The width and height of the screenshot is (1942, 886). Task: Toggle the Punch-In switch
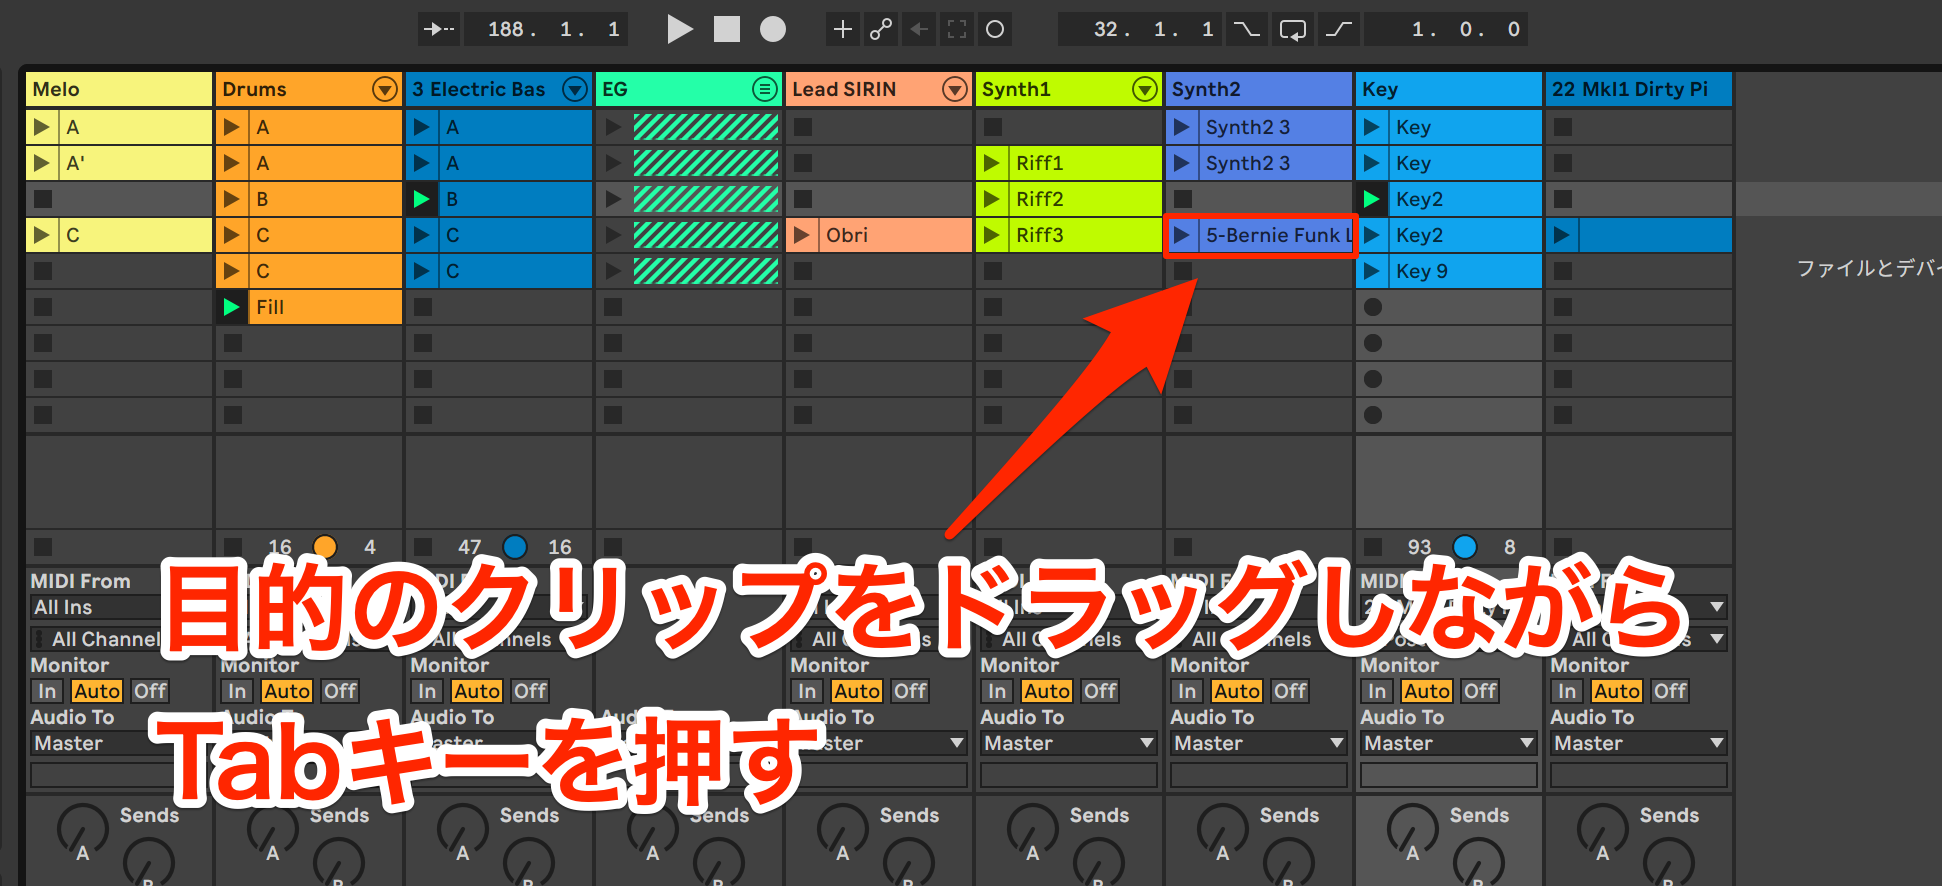click(x=1247, y=29)
